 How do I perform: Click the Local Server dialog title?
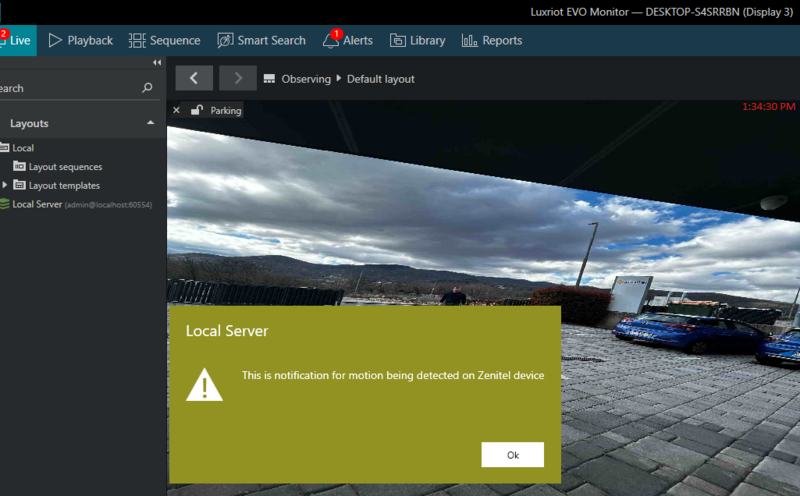tap(227, 331)
